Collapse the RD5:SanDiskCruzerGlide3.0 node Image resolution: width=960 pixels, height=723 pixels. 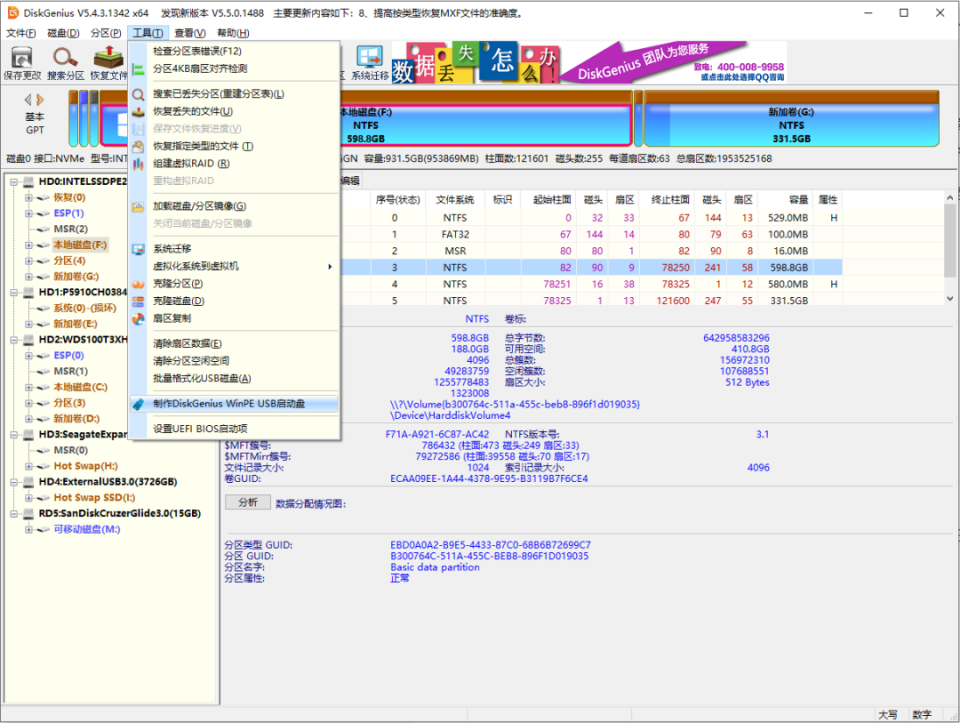[13, 514]
